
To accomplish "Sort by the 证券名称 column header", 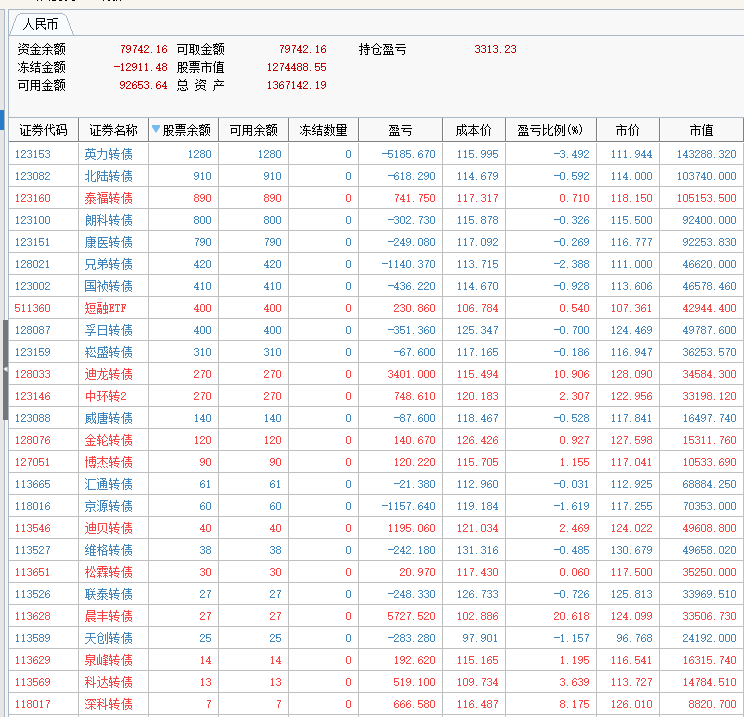I will point(112,130).
